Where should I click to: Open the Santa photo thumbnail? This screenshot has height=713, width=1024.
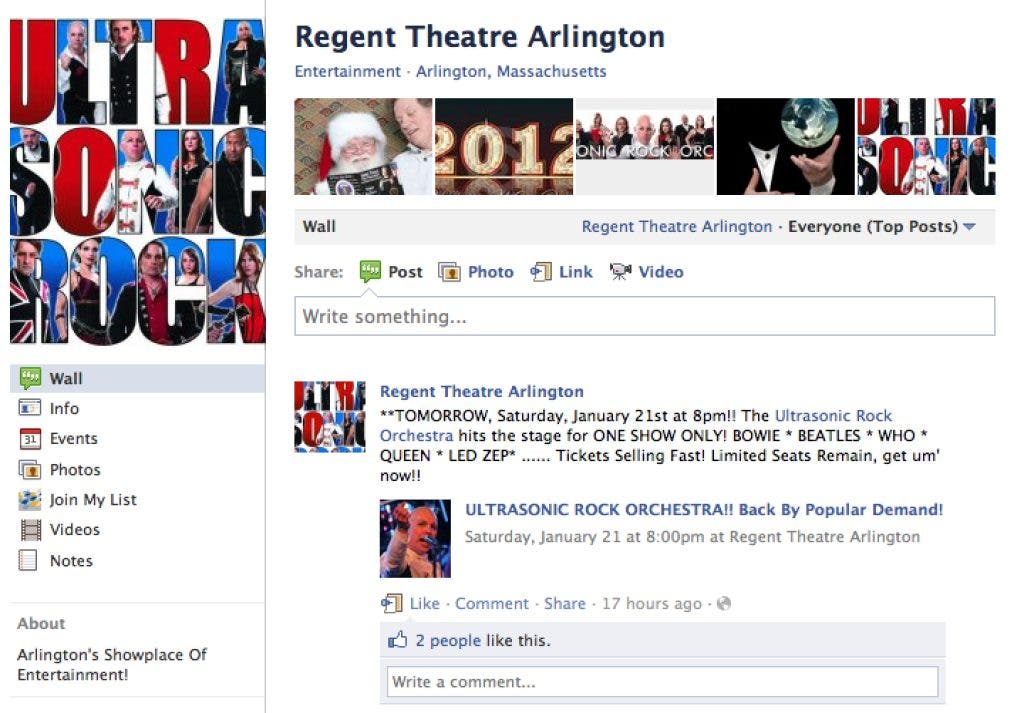pos(363,146)
